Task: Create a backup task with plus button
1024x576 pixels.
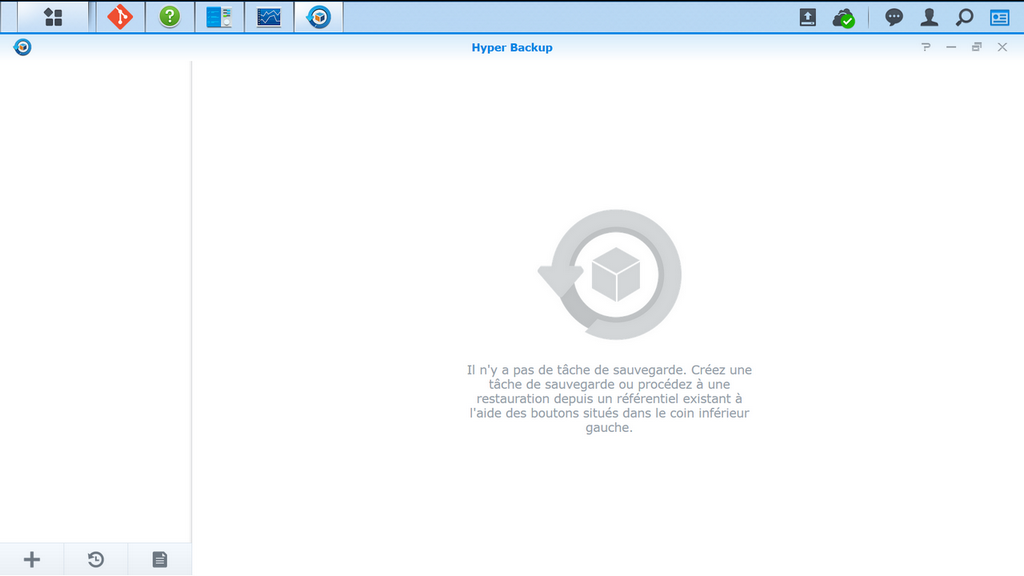Action: coord(31,560)
